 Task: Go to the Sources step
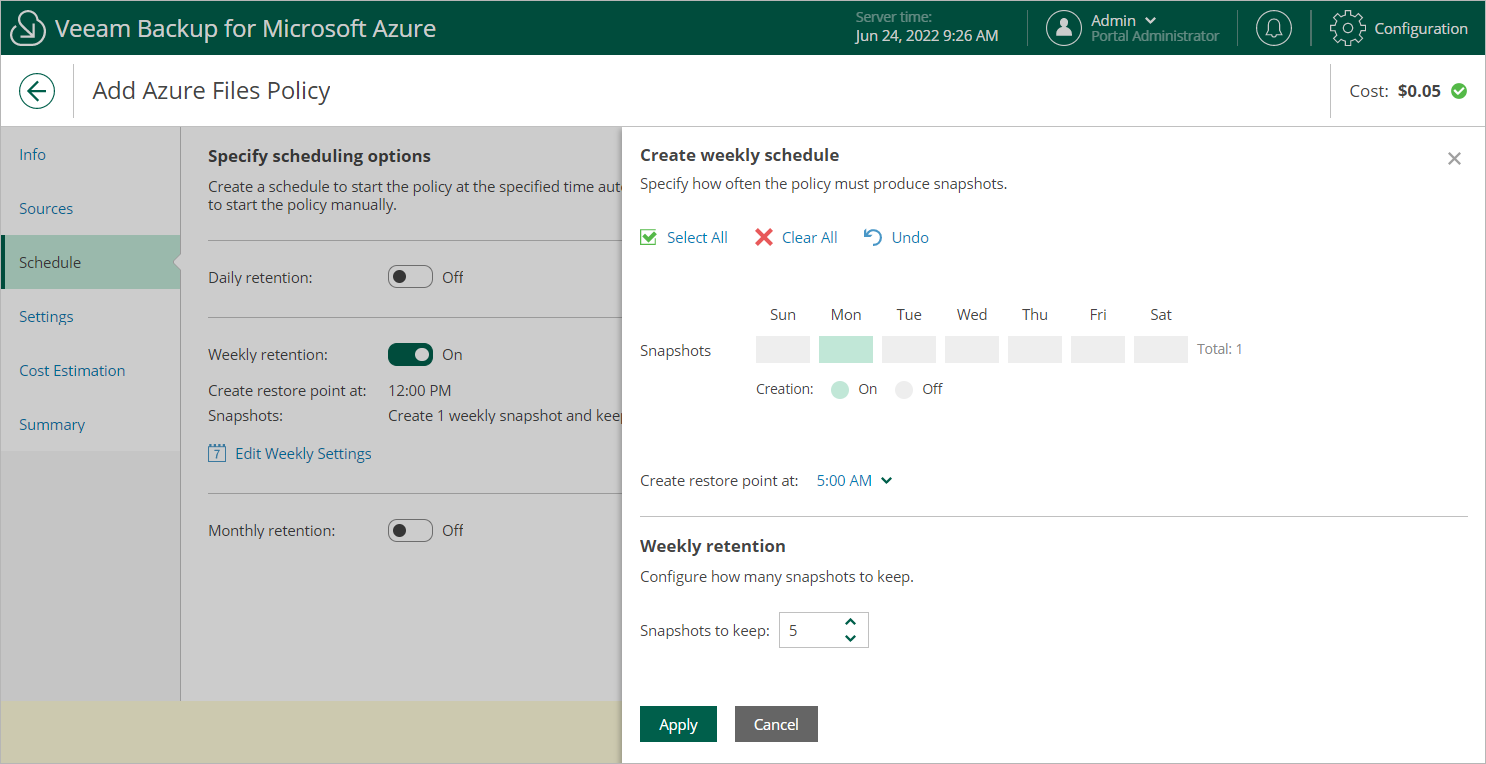click(46, 209)
